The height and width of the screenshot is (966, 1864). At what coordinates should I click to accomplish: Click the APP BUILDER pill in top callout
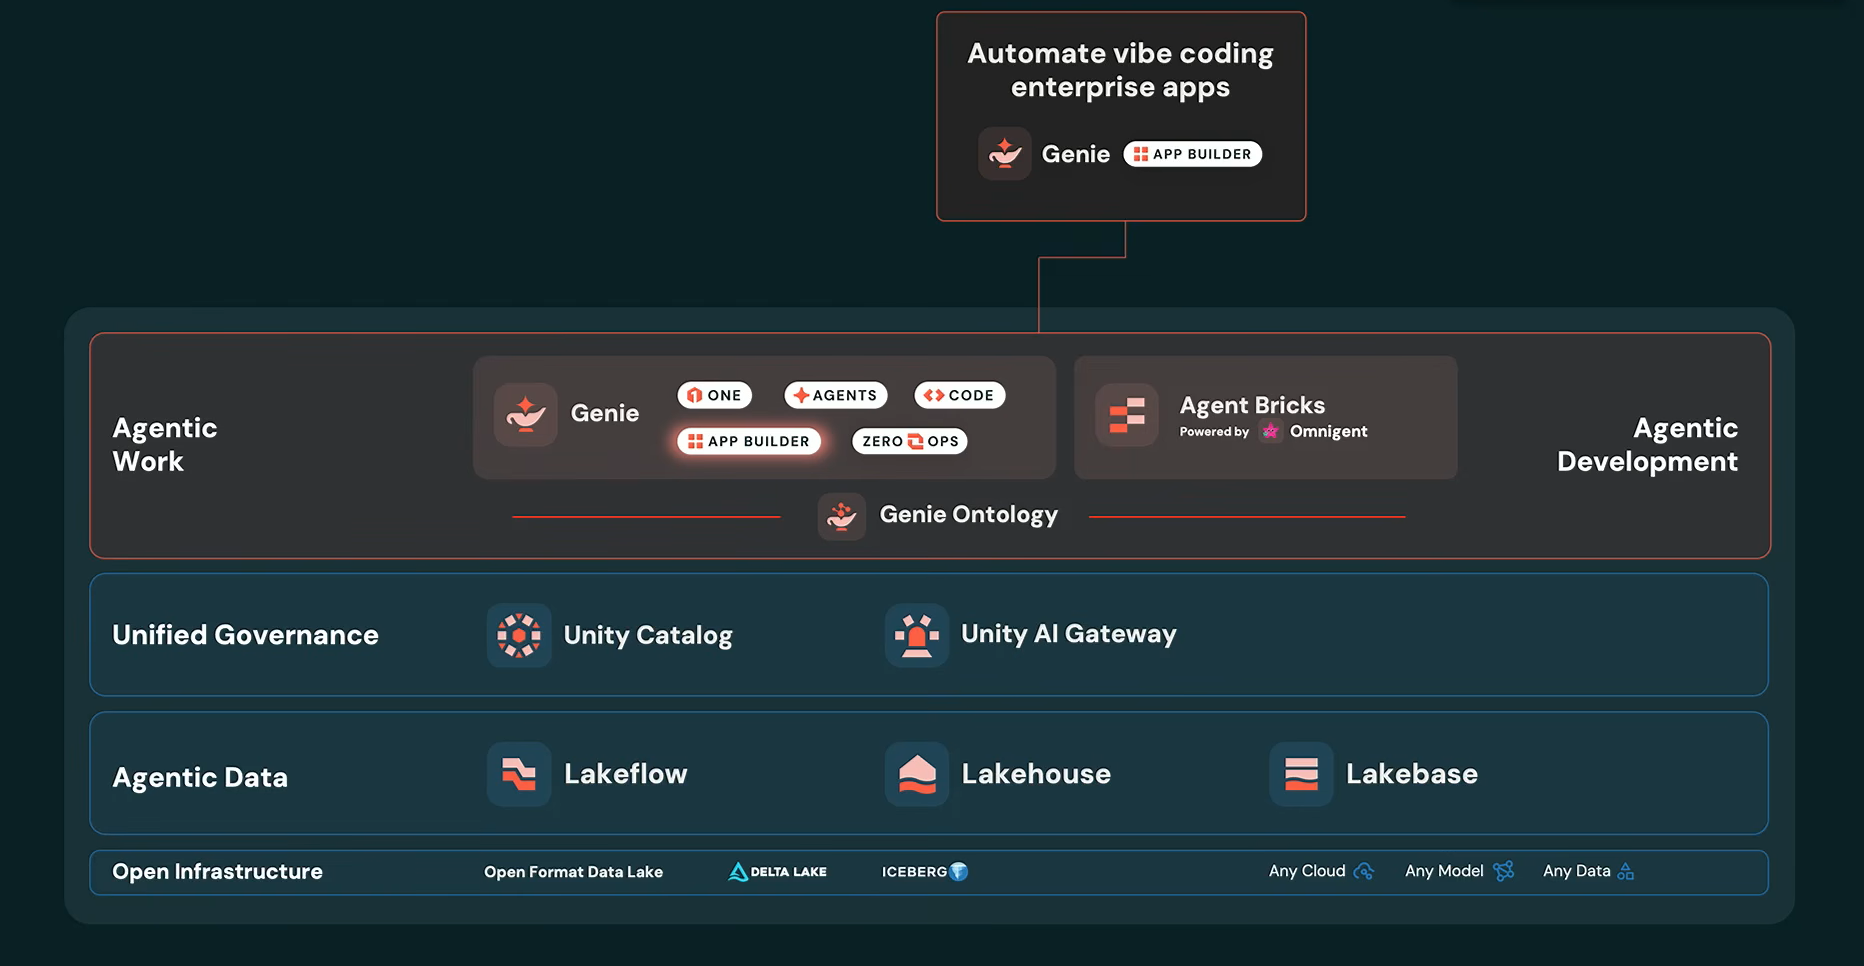click(x=1192, y=154)
